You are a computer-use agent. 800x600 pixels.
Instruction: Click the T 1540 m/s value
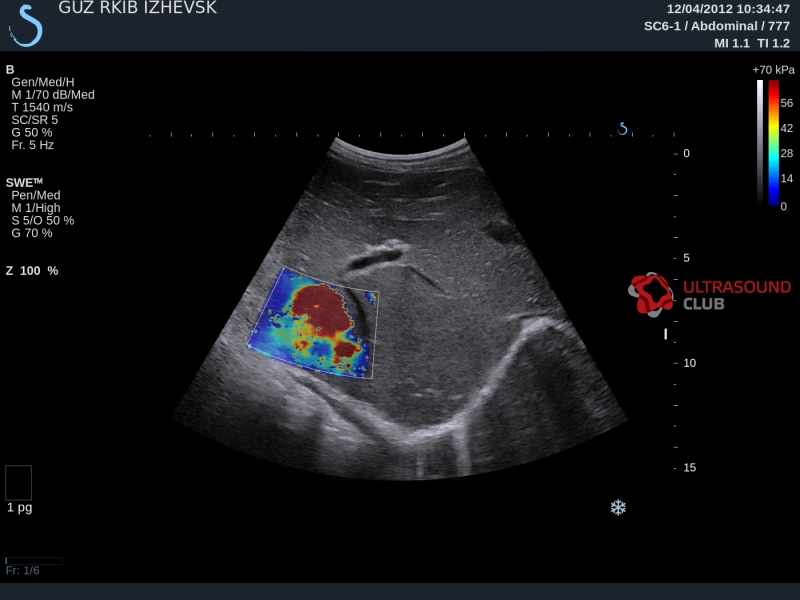click(x=42, y=108)
